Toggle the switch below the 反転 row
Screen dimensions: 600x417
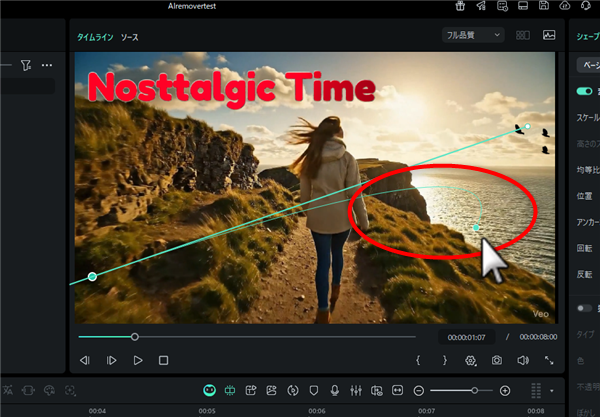(586, 308)
